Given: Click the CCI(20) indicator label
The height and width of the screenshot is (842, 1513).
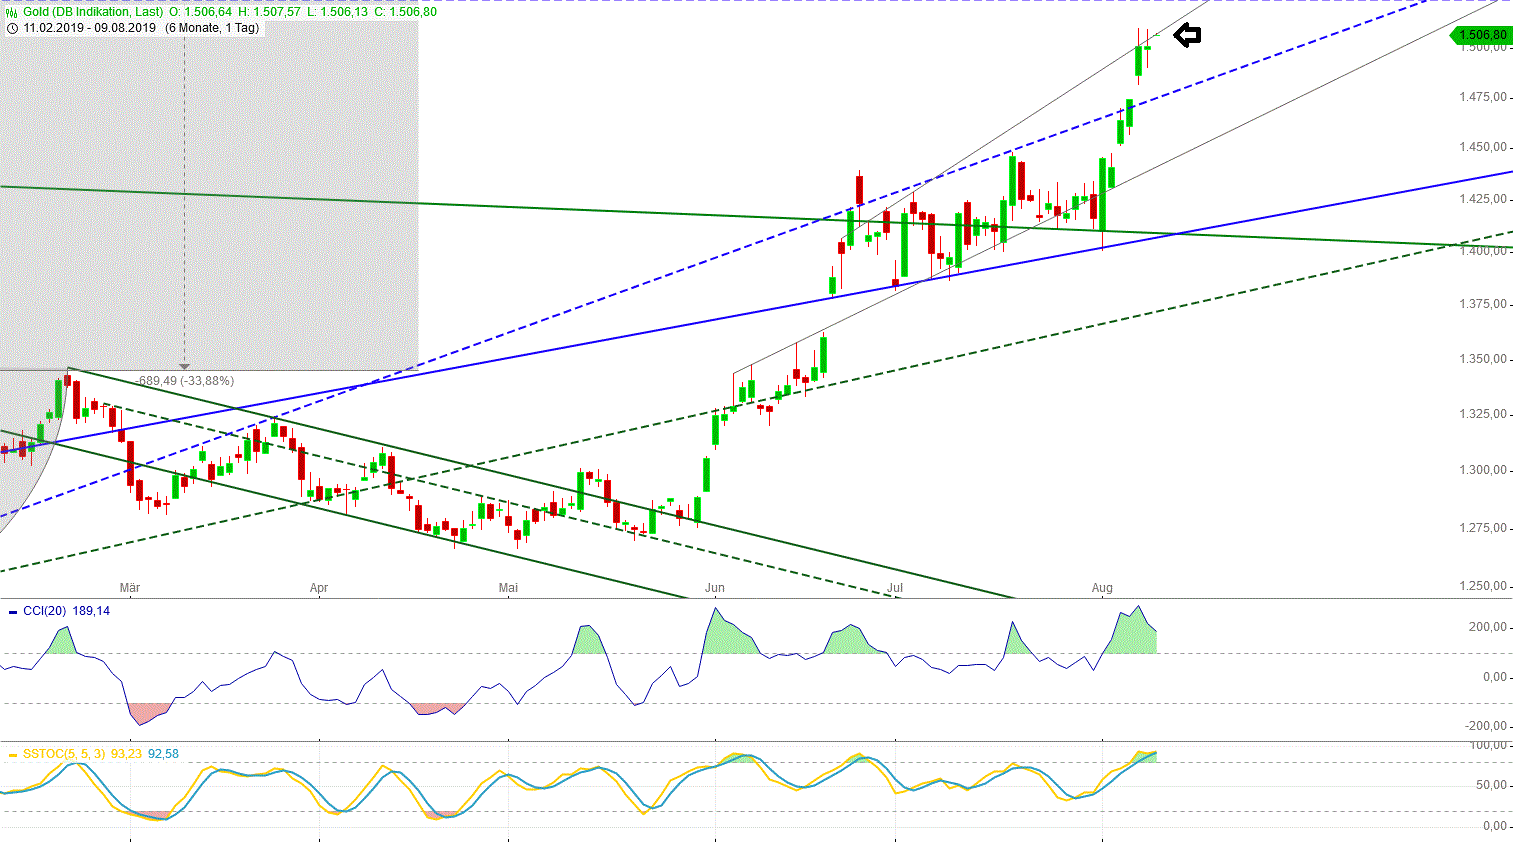Looking at the screenshot, I should click(x=44, y=611).
